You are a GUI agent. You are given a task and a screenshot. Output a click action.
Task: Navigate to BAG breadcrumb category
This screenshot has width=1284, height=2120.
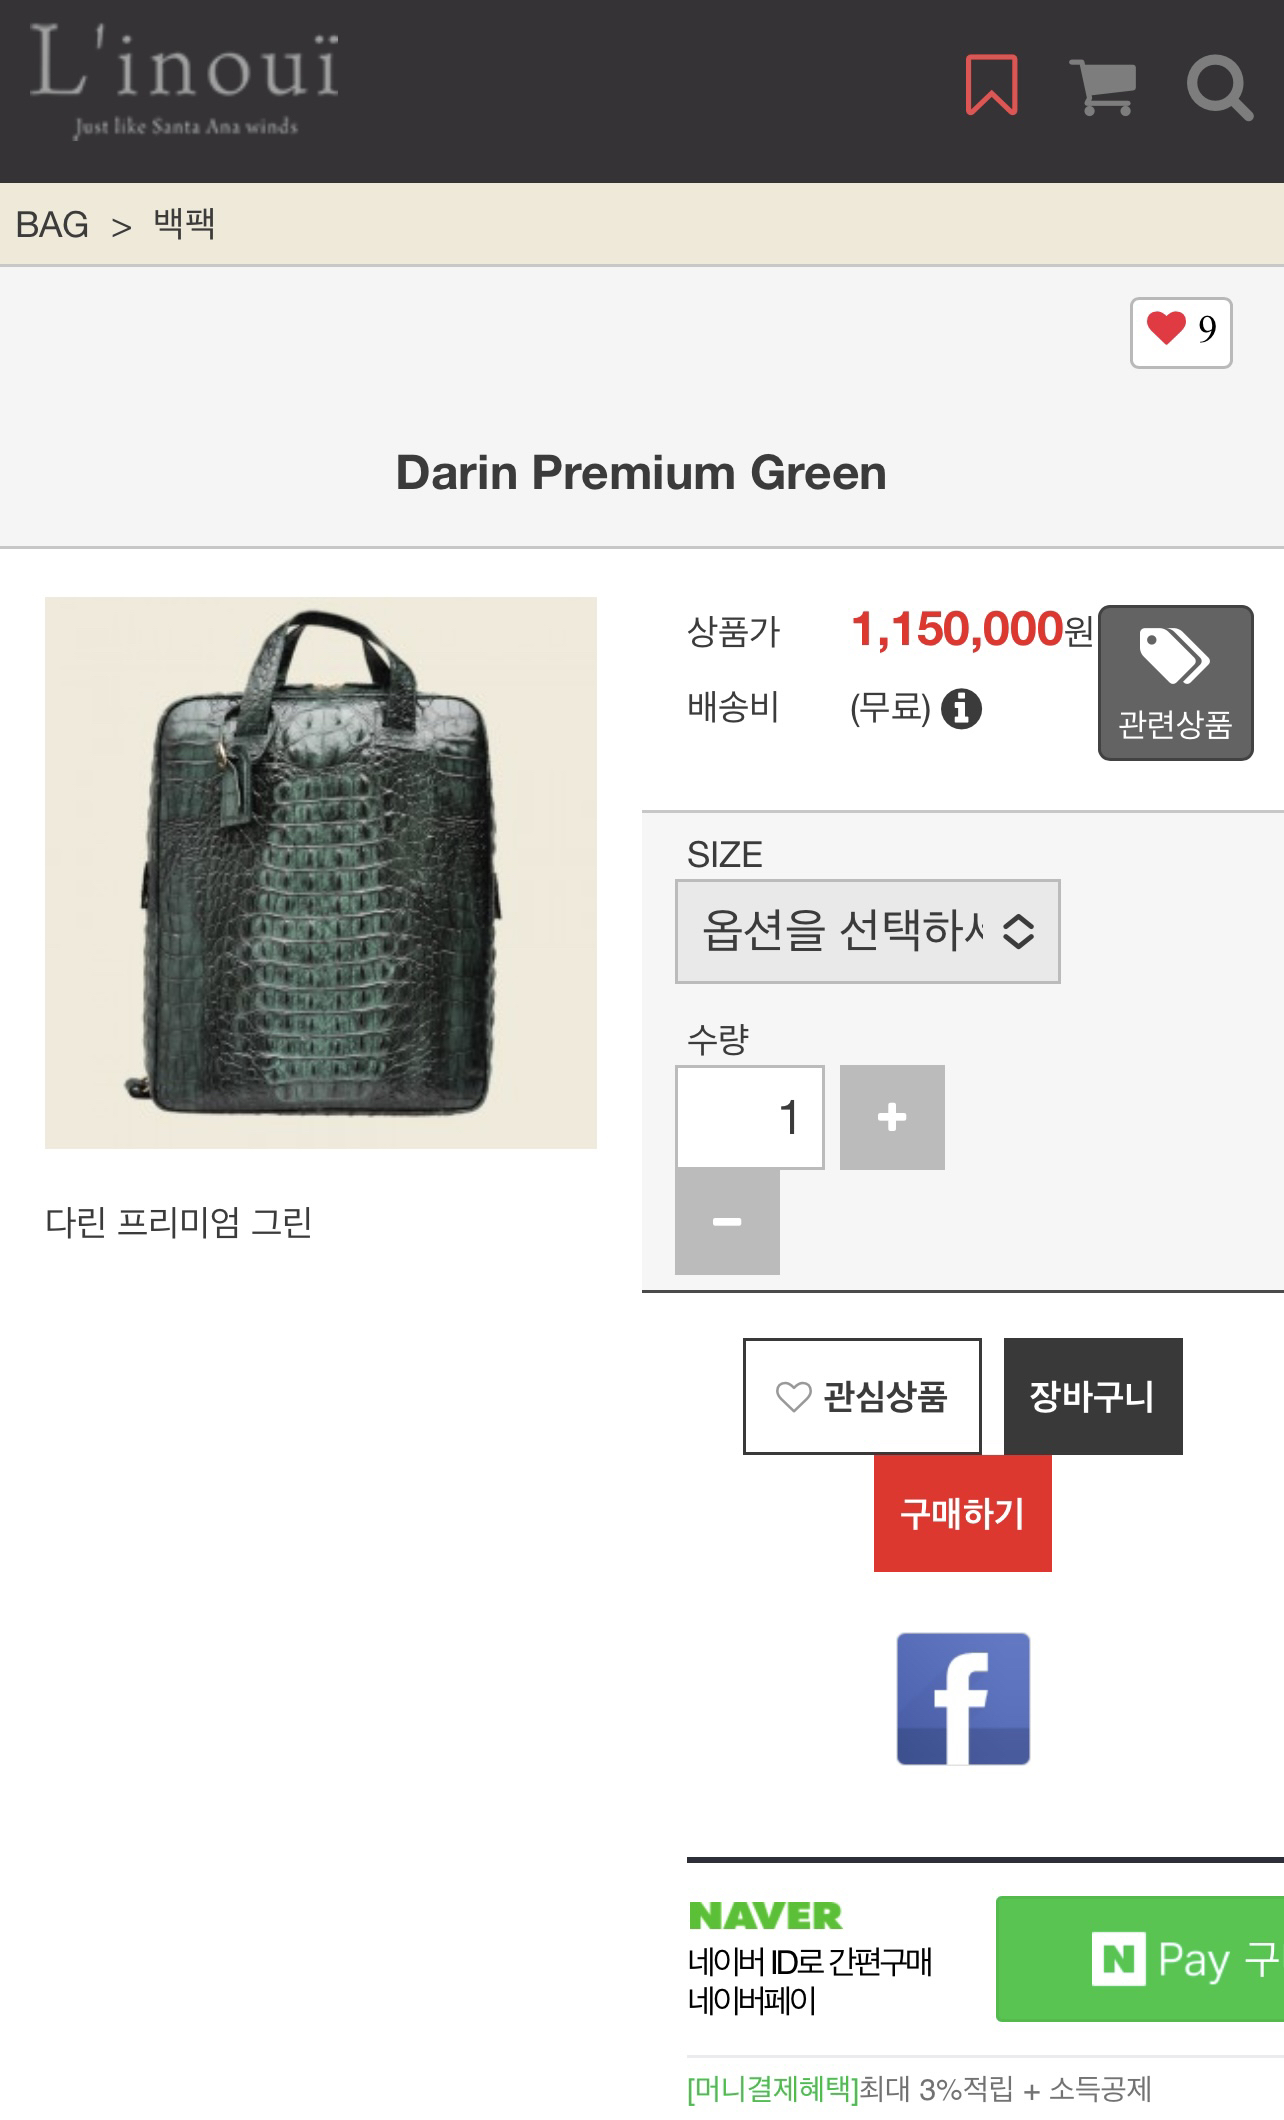[52, 225]
